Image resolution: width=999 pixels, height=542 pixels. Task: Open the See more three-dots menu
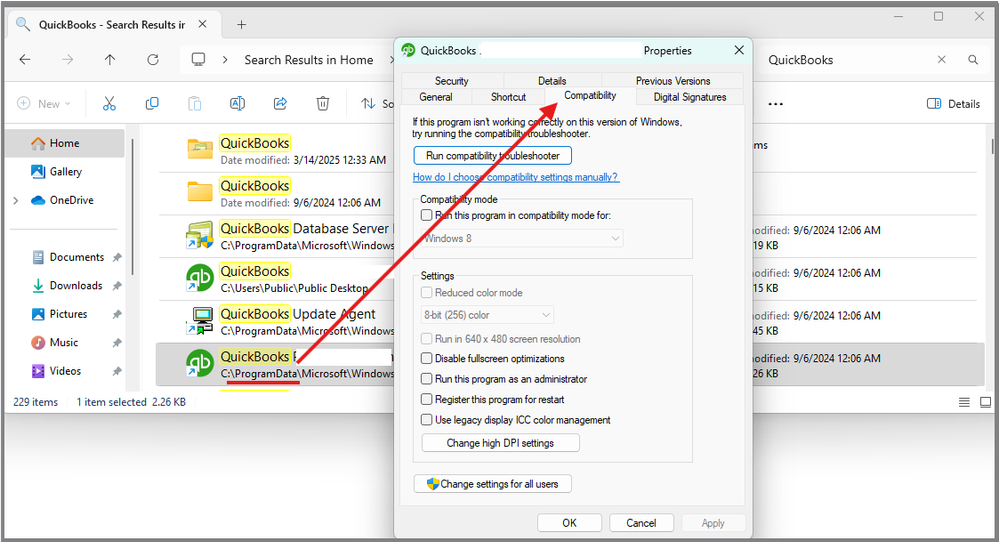[775, 104]
